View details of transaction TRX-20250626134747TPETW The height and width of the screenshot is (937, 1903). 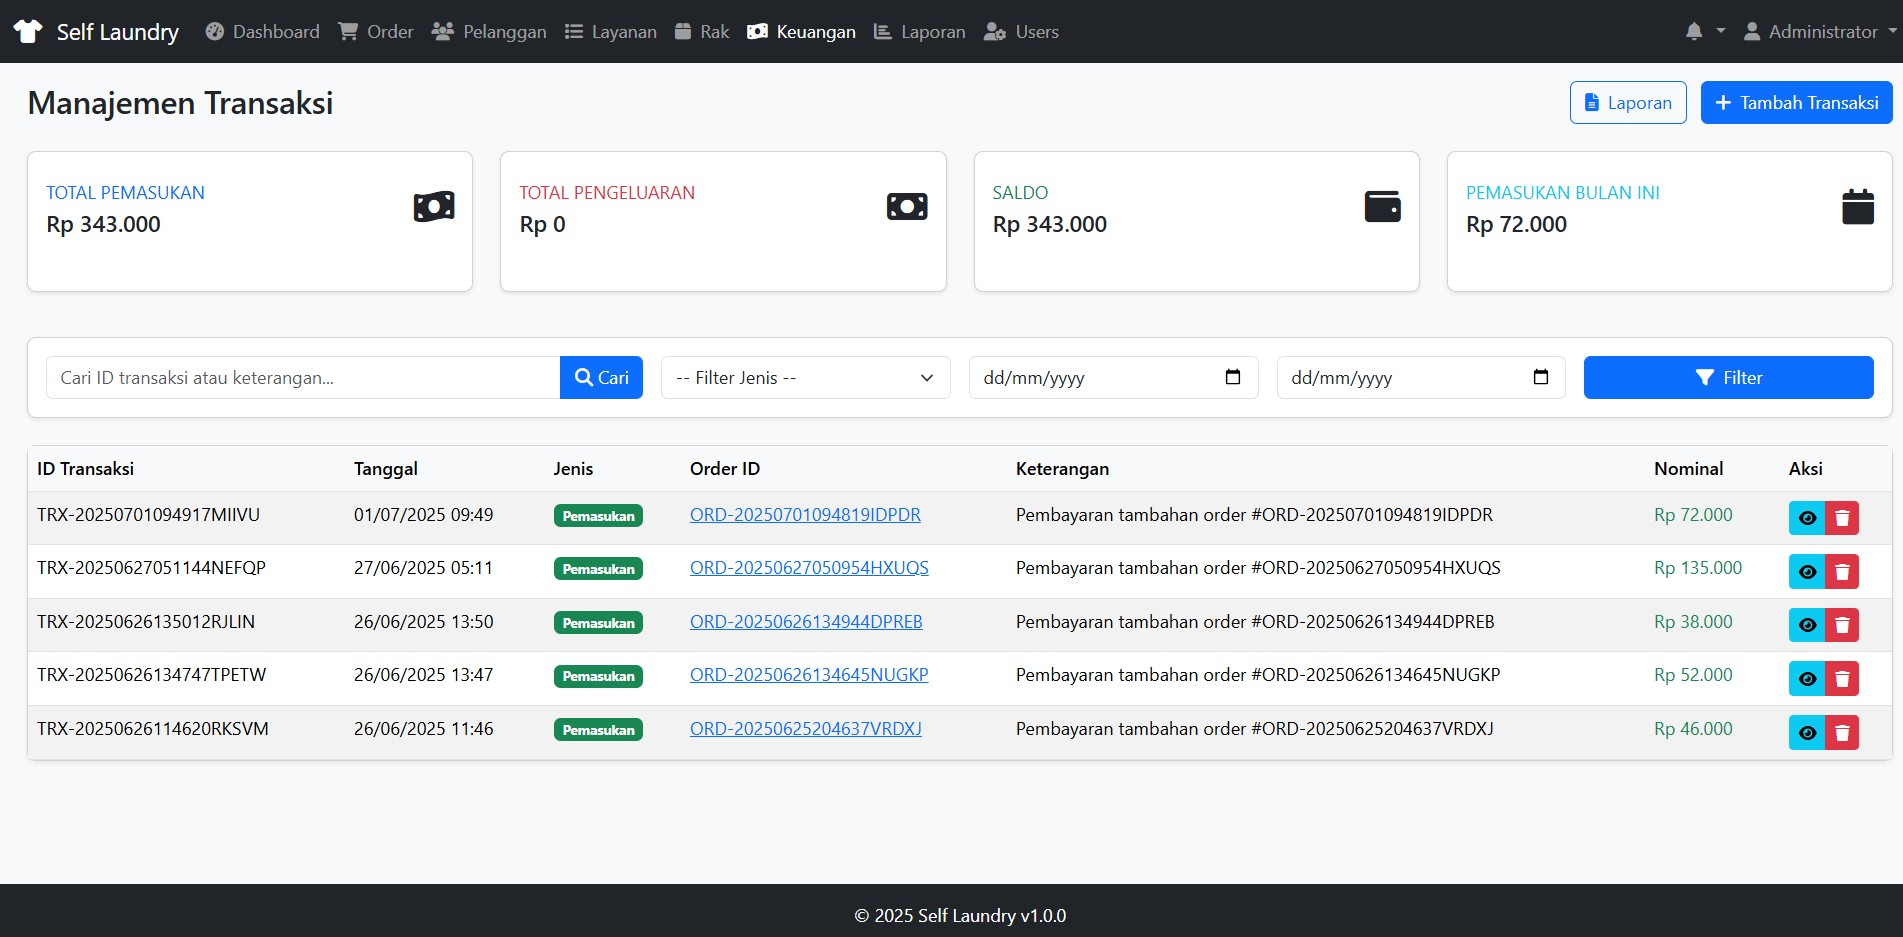coord(1806,679)
